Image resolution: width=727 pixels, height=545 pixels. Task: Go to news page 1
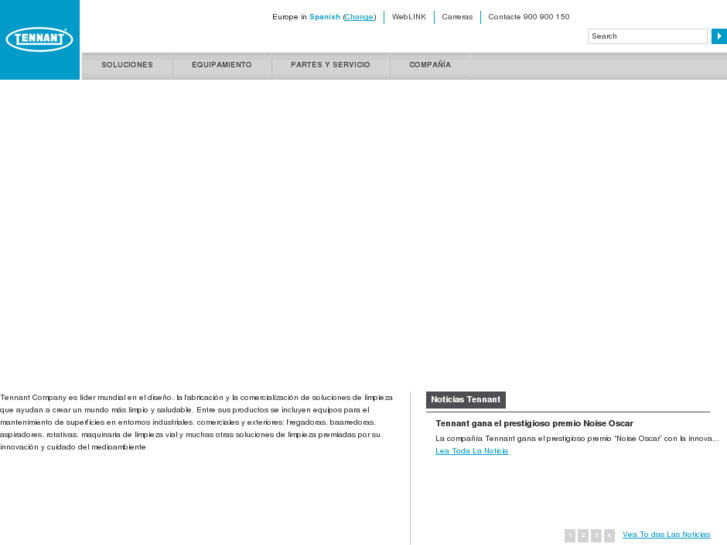pyautogui.click(x=570, y=535)
